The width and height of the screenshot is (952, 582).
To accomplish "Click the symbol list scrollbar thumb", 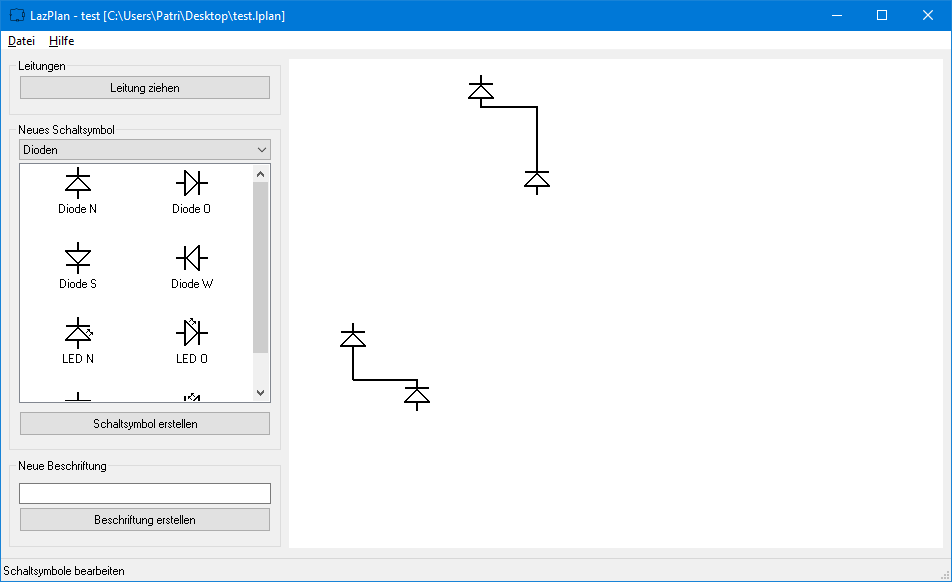I will (x=261, y=266).
